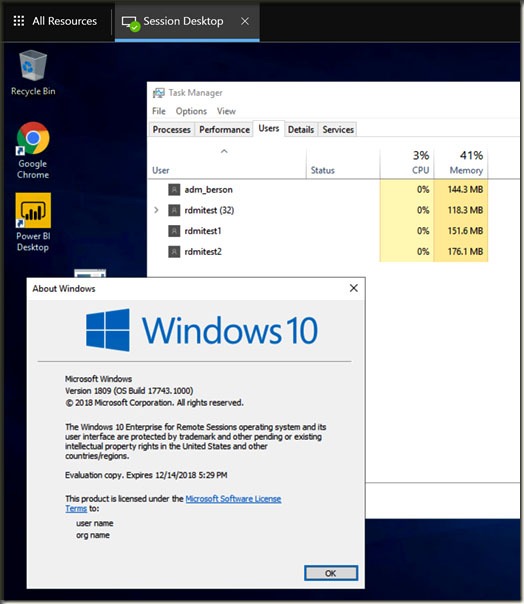The height and width of the screenshot is (604, 524).
Task: Click the 144.3 MB memory value
Action: pyautogui.click(x=465, y=190)
